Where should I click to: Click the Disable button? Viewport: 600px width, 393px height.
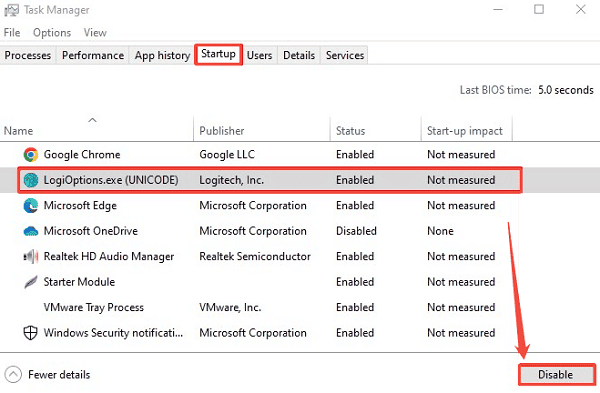point(556,375)
